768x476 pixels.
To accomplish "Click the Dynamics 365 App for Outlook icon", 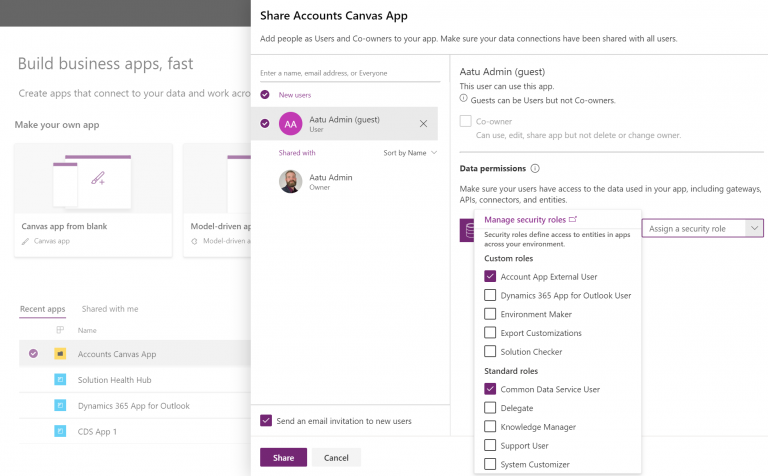I will 60,405.
